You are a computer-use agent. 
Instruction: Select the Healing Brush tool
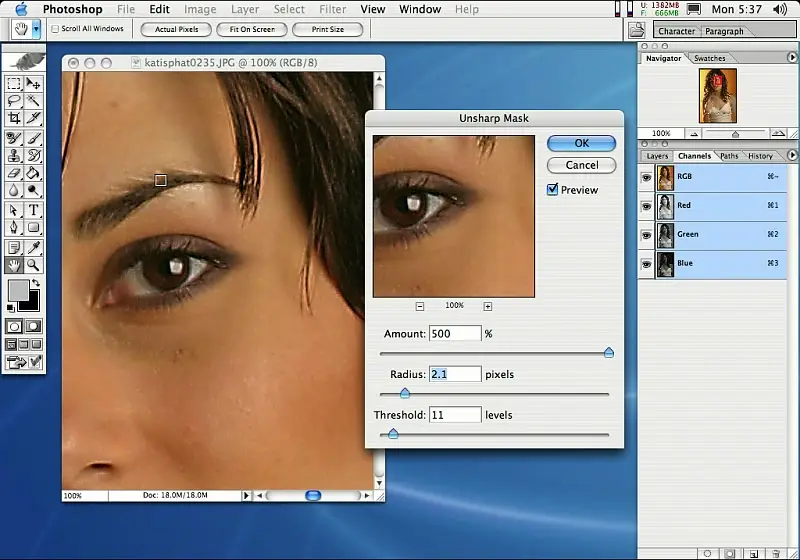coord(14,138)
